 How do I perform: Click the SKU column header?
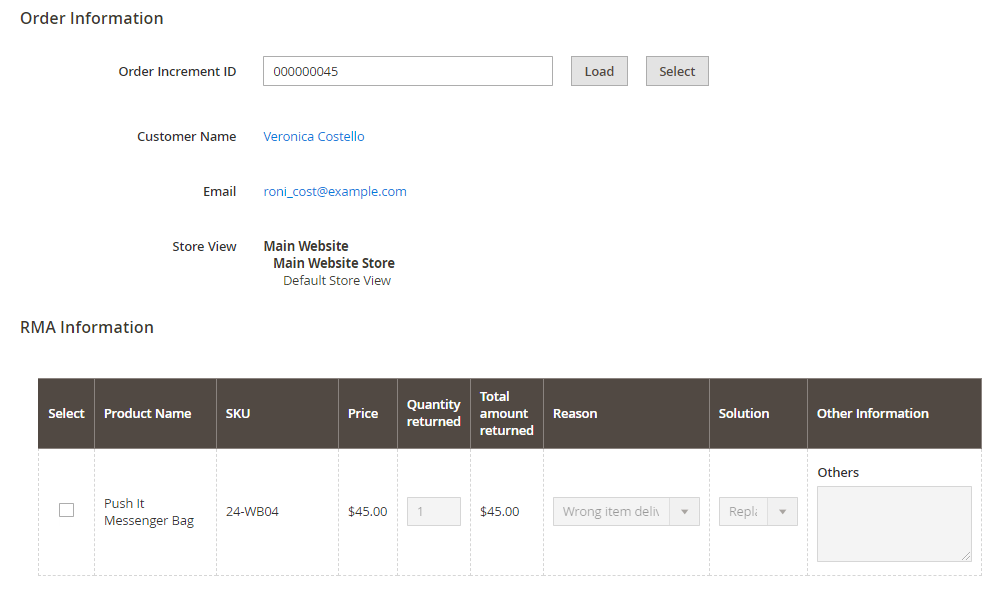pos(238,414)
